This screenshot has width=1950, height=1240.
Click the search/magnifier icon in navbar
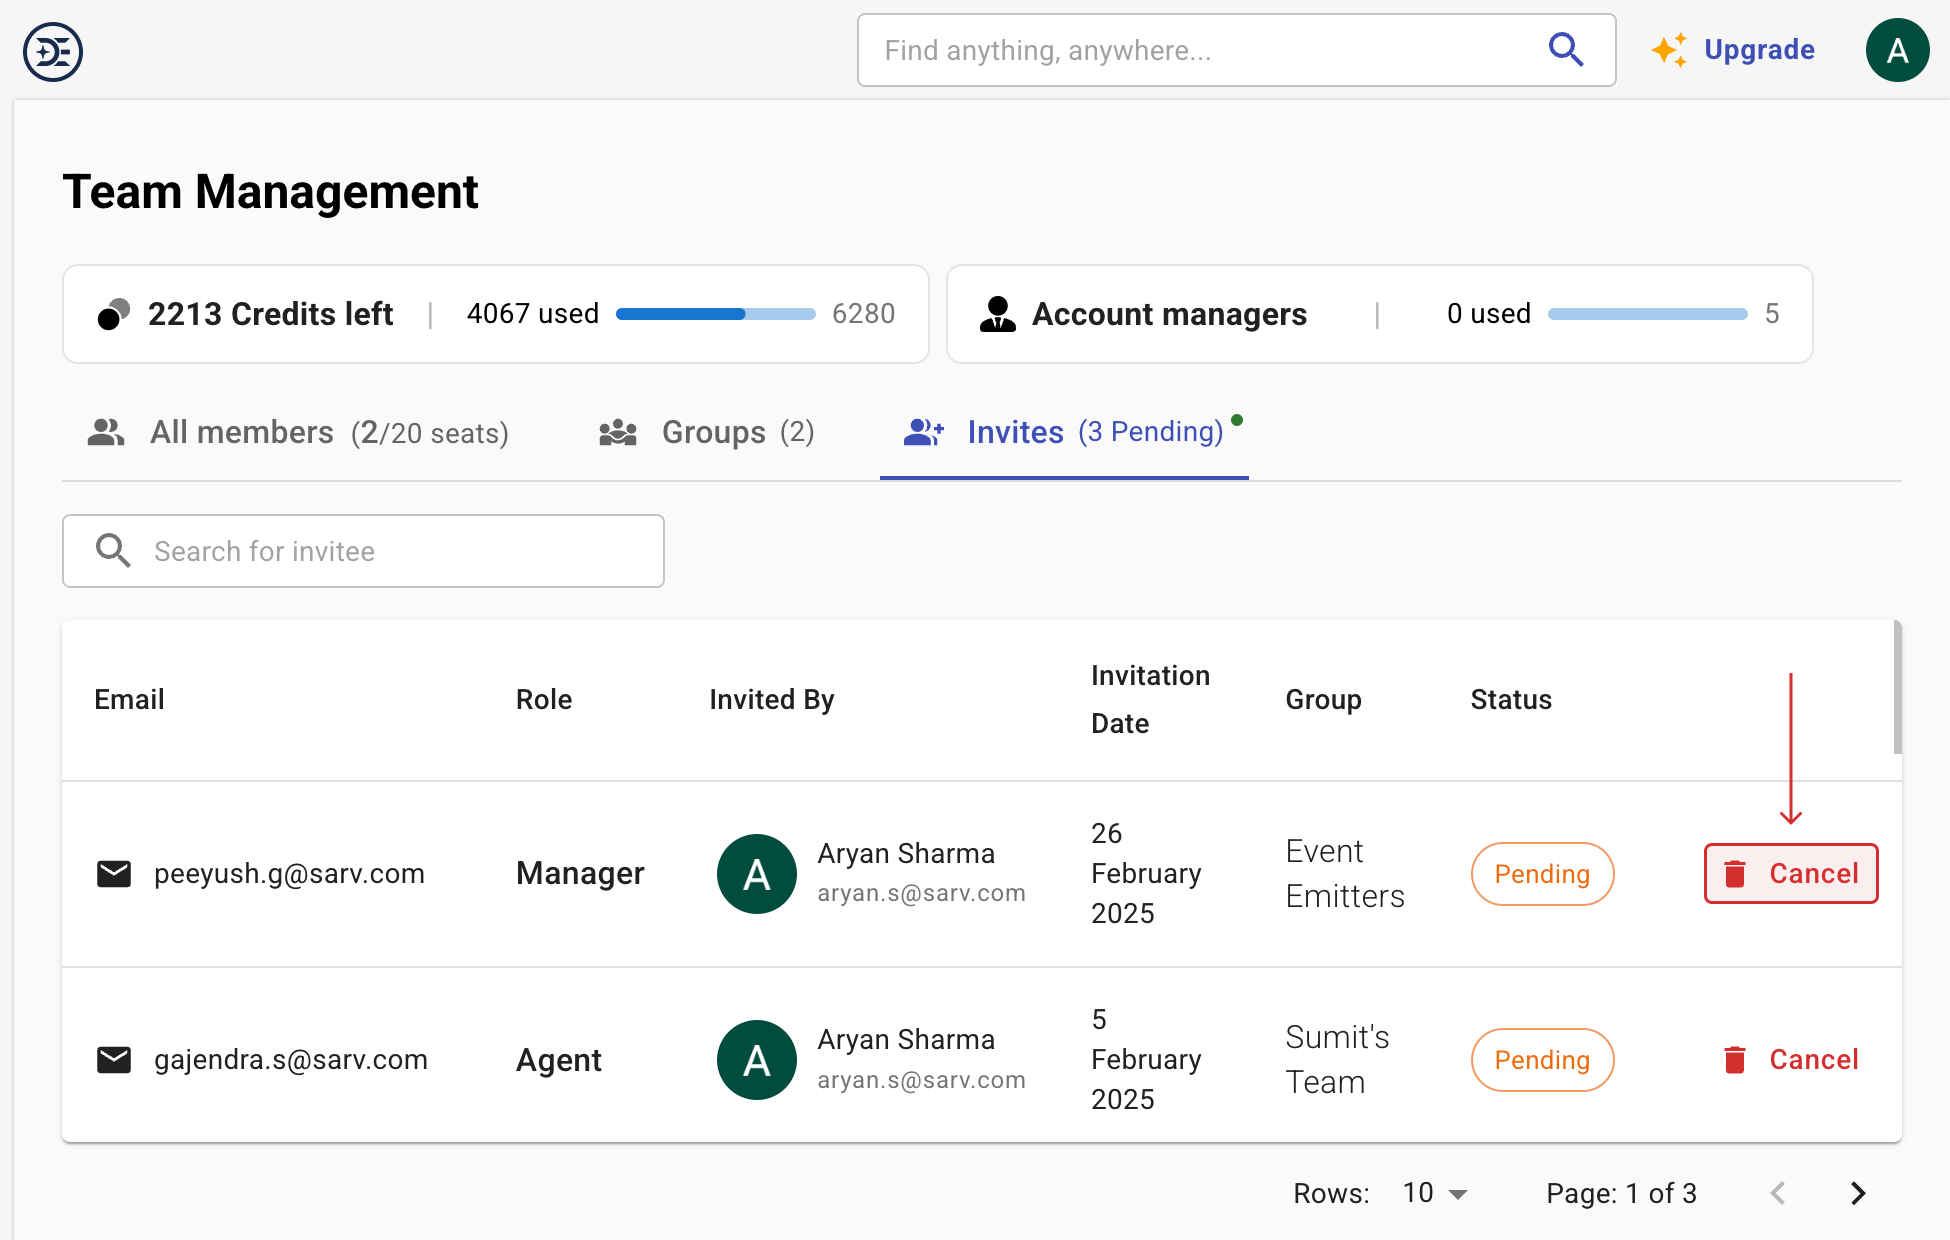click(1566, 50)
